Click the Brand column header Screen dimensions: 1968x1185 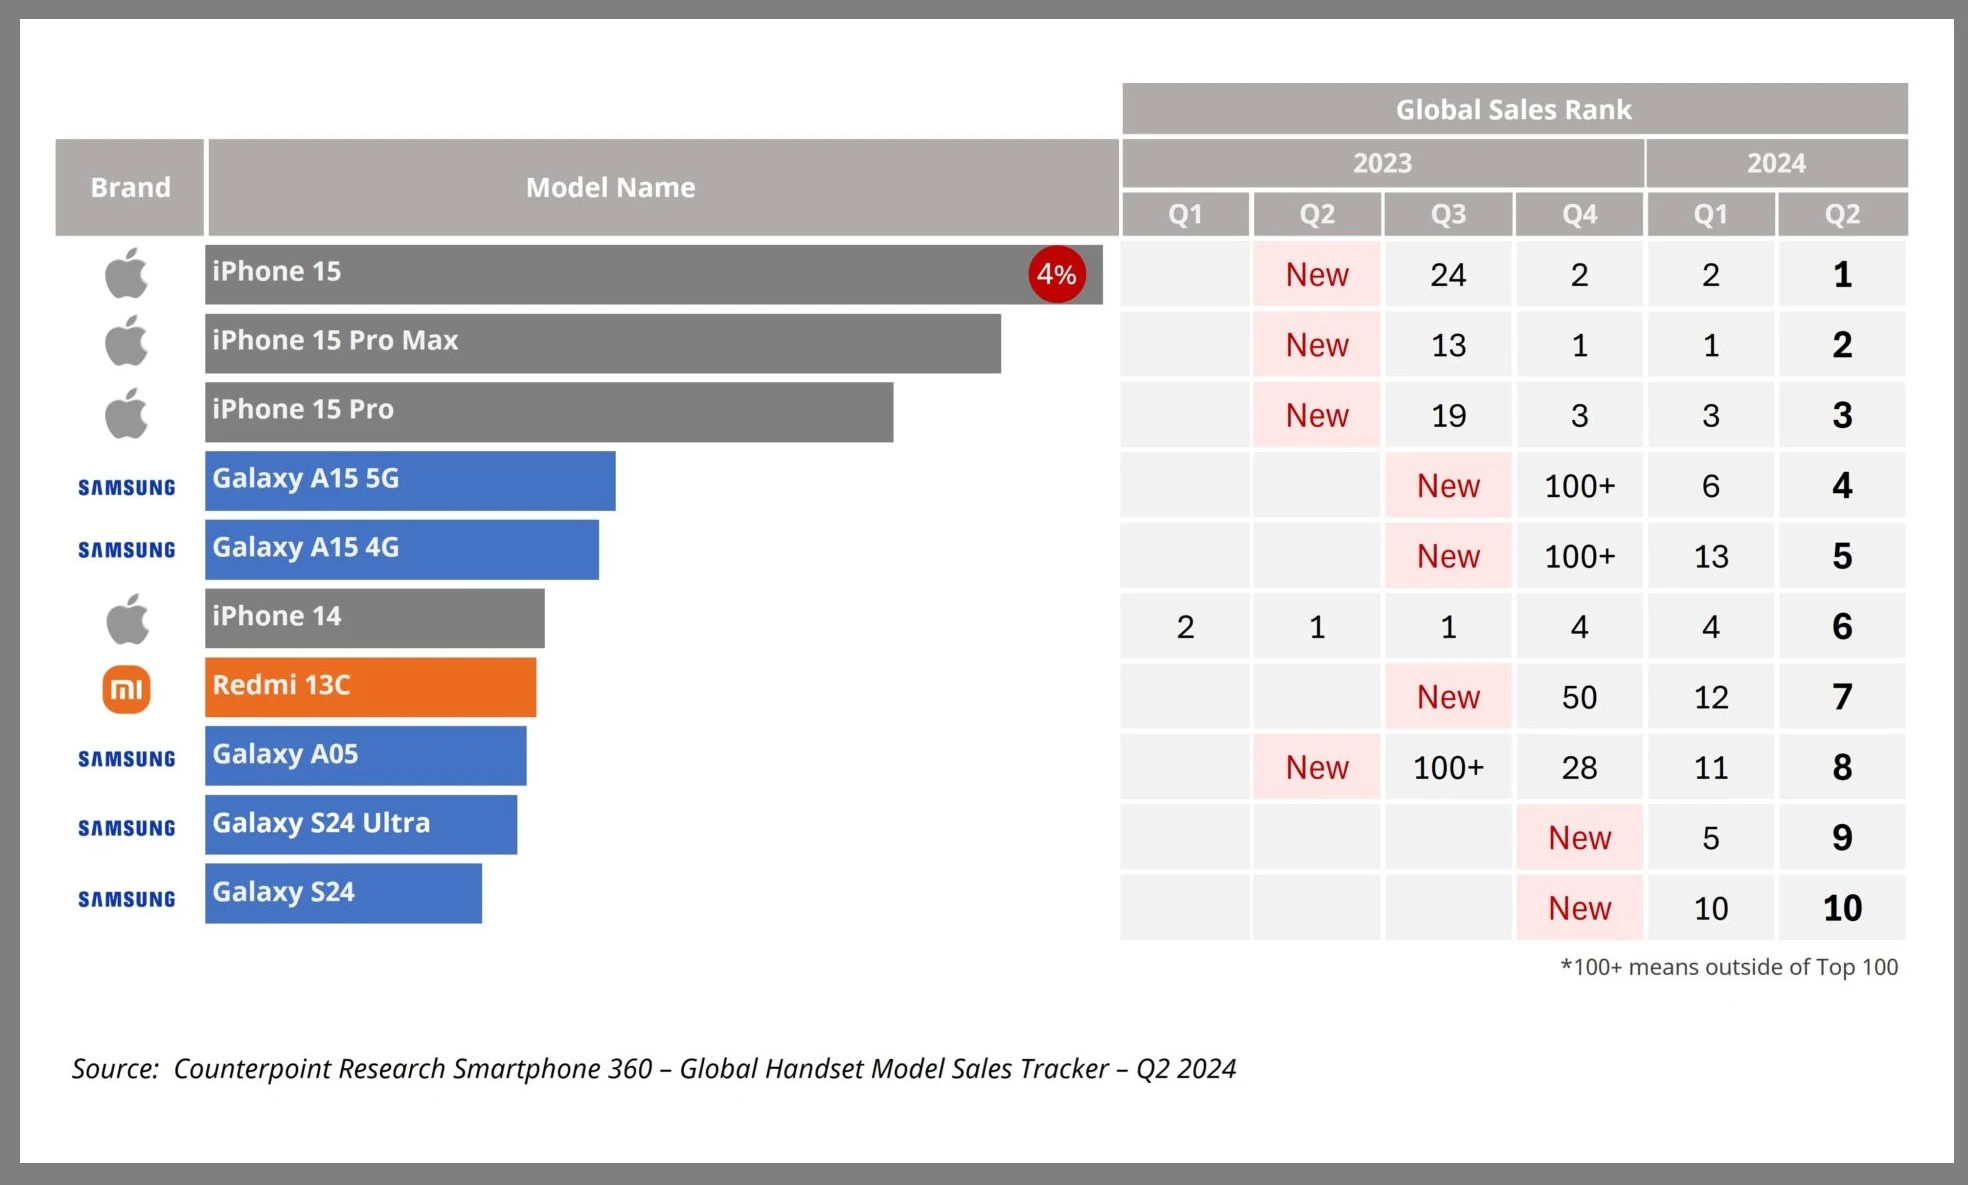click(x=130, y=187)
